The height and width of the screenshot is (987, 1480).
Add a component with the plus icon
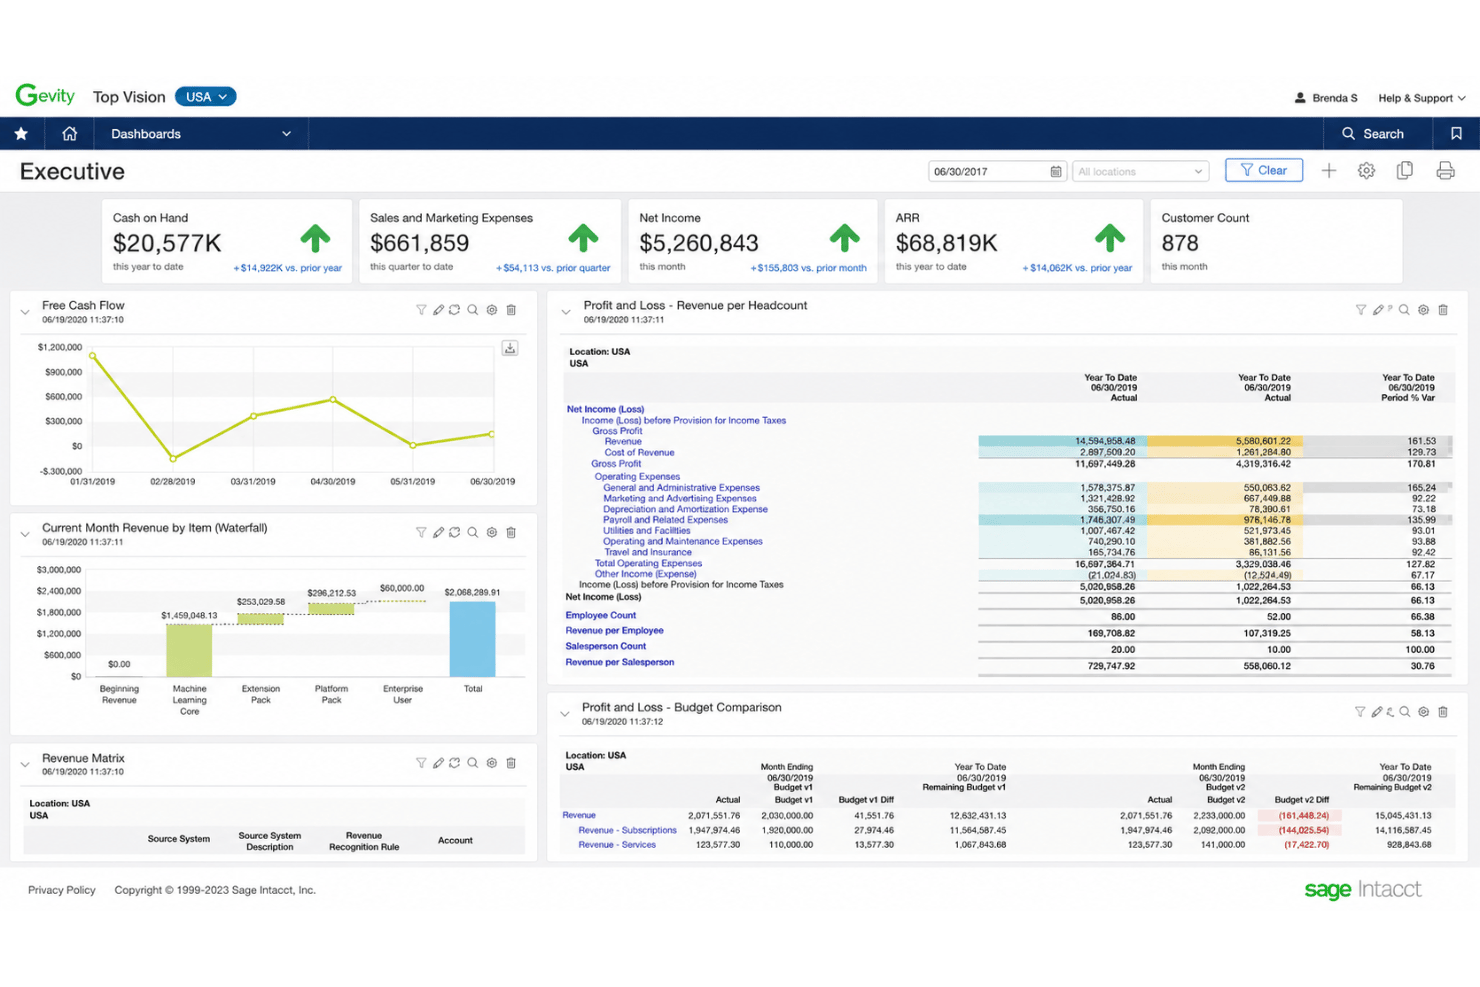[1328, 171]
